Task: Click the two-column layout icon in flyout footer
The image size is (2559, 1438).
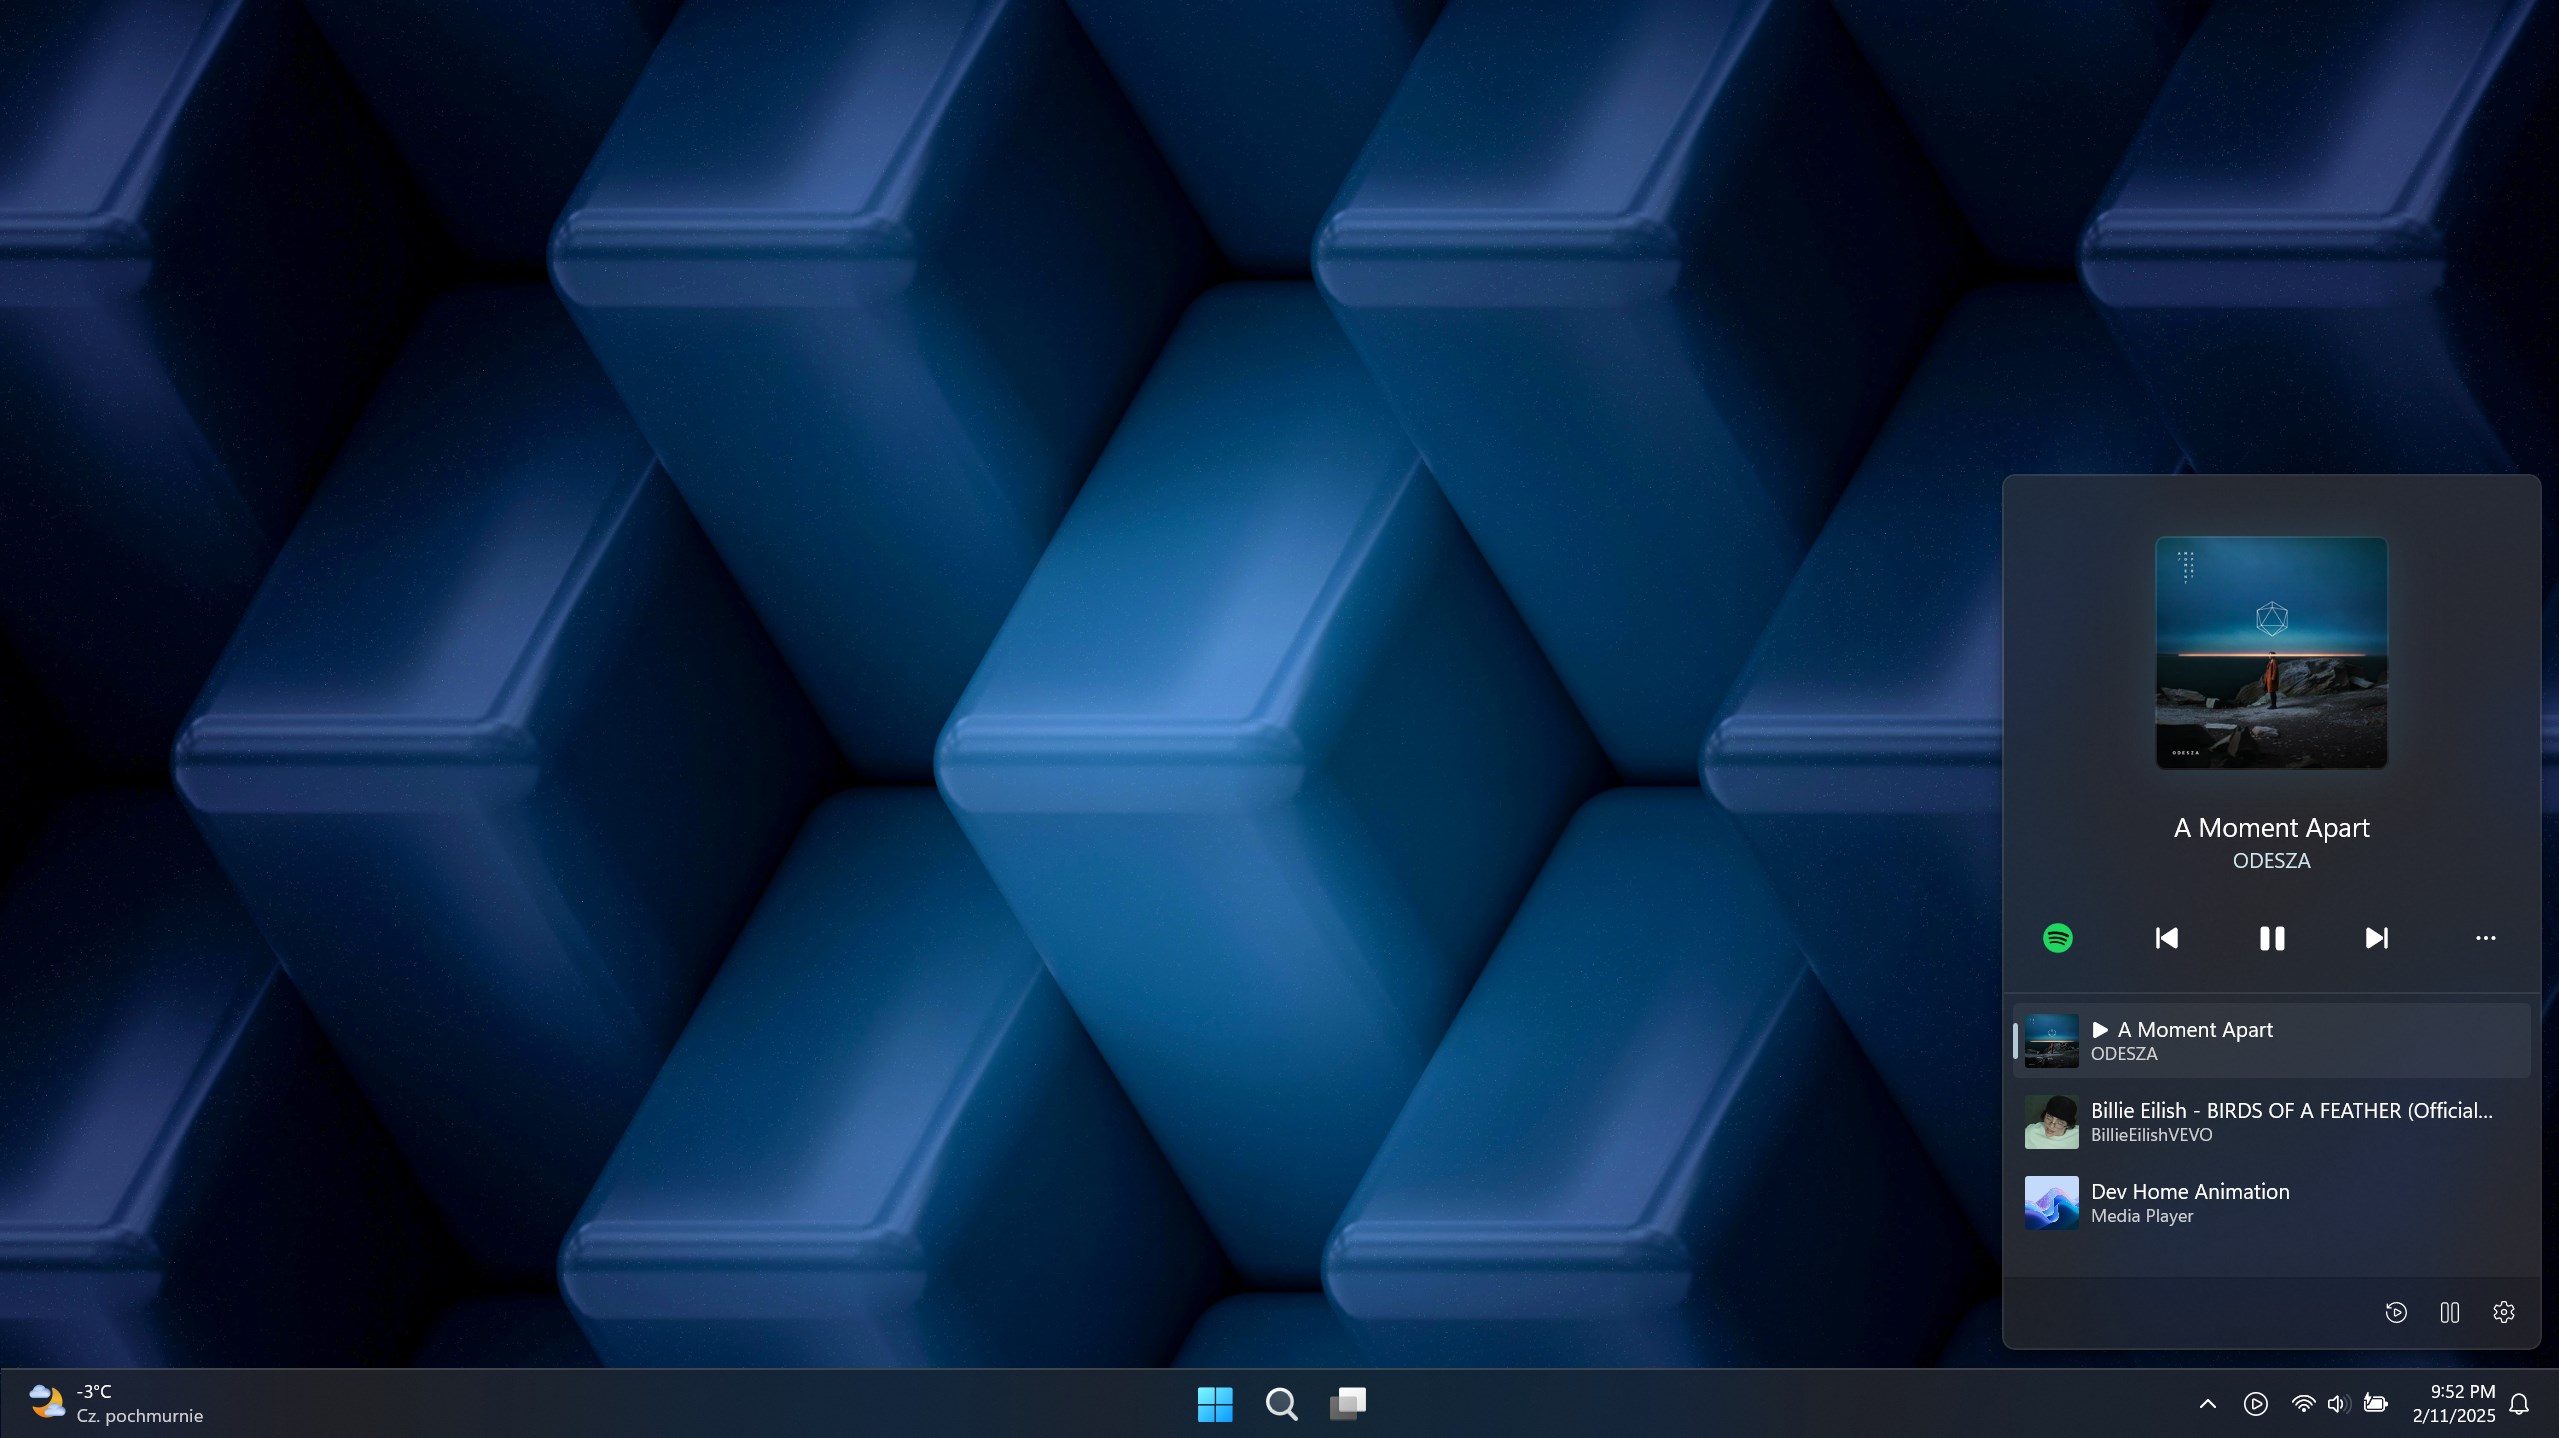Action: pos(2449,1312)
